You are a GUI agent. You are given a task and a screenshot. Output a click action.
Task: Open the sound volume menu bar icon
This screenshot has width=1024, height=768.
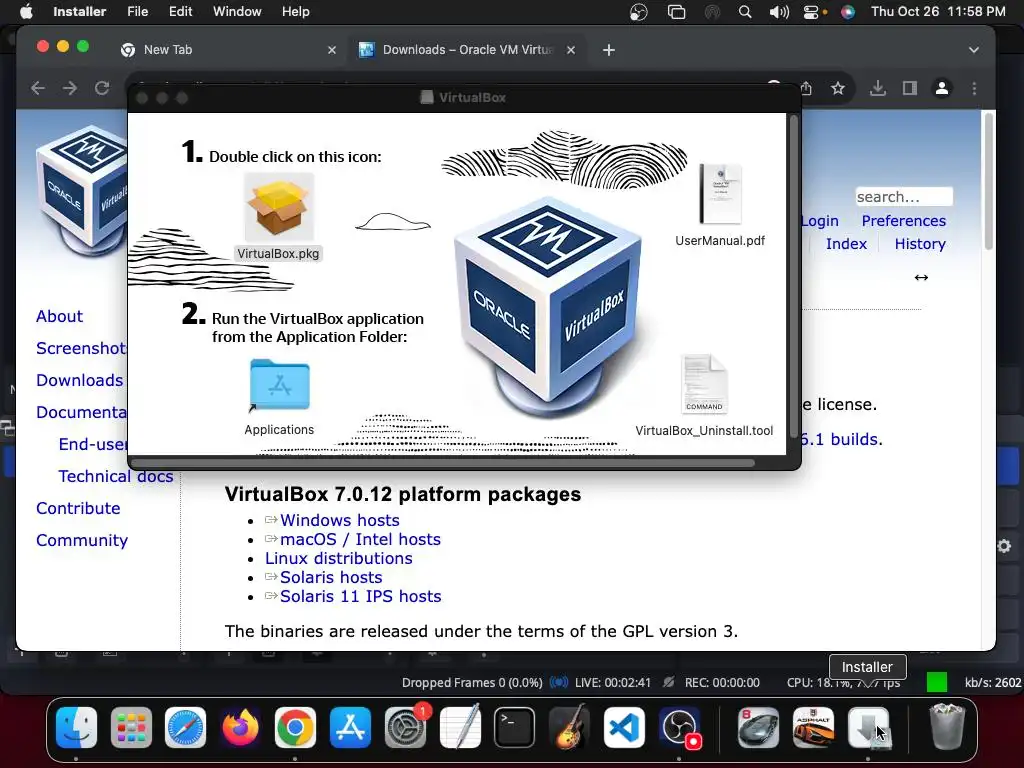(779, 12)
